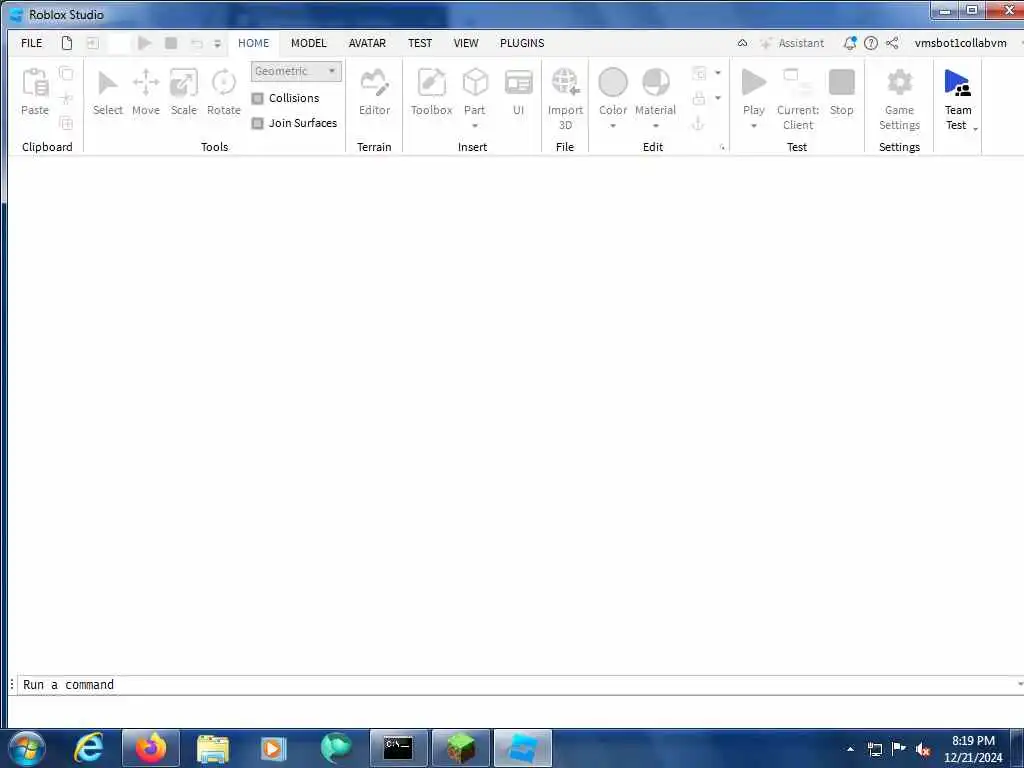Click the Group icon in the Edit section
Image resolution: width=1024 pixels, height=768 pixels.
point(699,73)
